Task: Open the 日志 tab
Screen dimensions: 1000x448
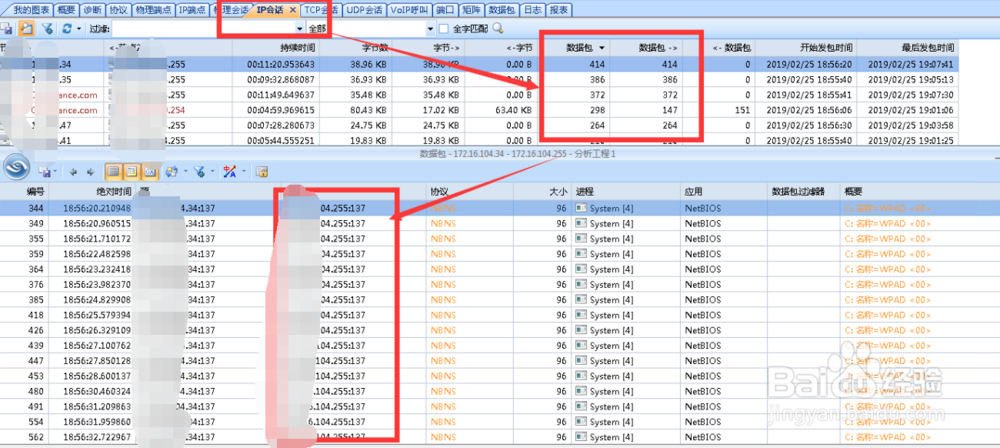Action: pos(533,10)
